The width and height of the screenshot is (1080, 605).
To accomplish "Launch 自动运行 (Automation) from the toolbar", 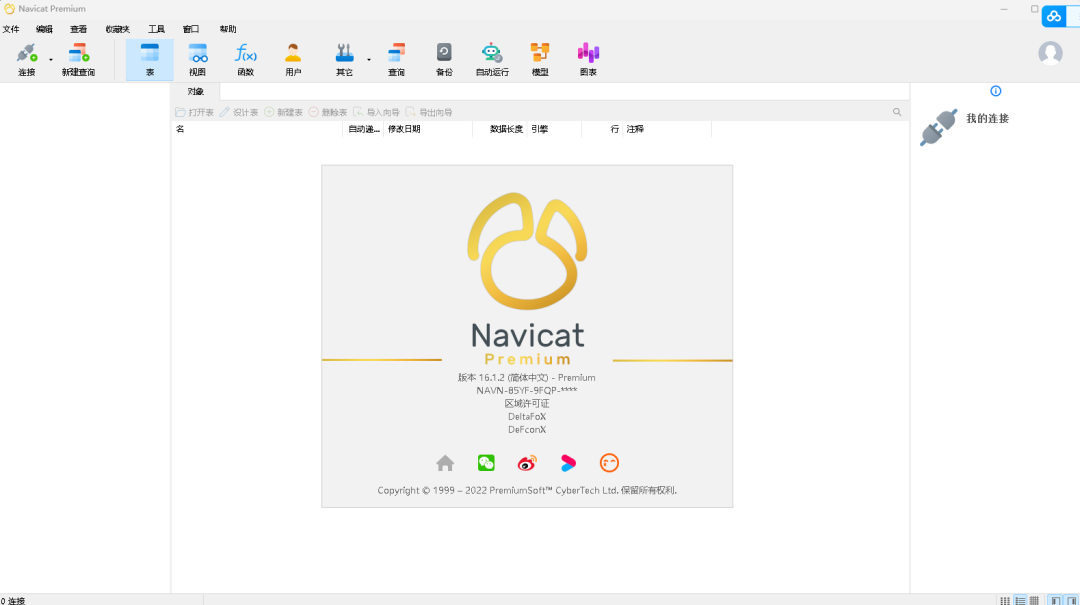I will [491, 58].
